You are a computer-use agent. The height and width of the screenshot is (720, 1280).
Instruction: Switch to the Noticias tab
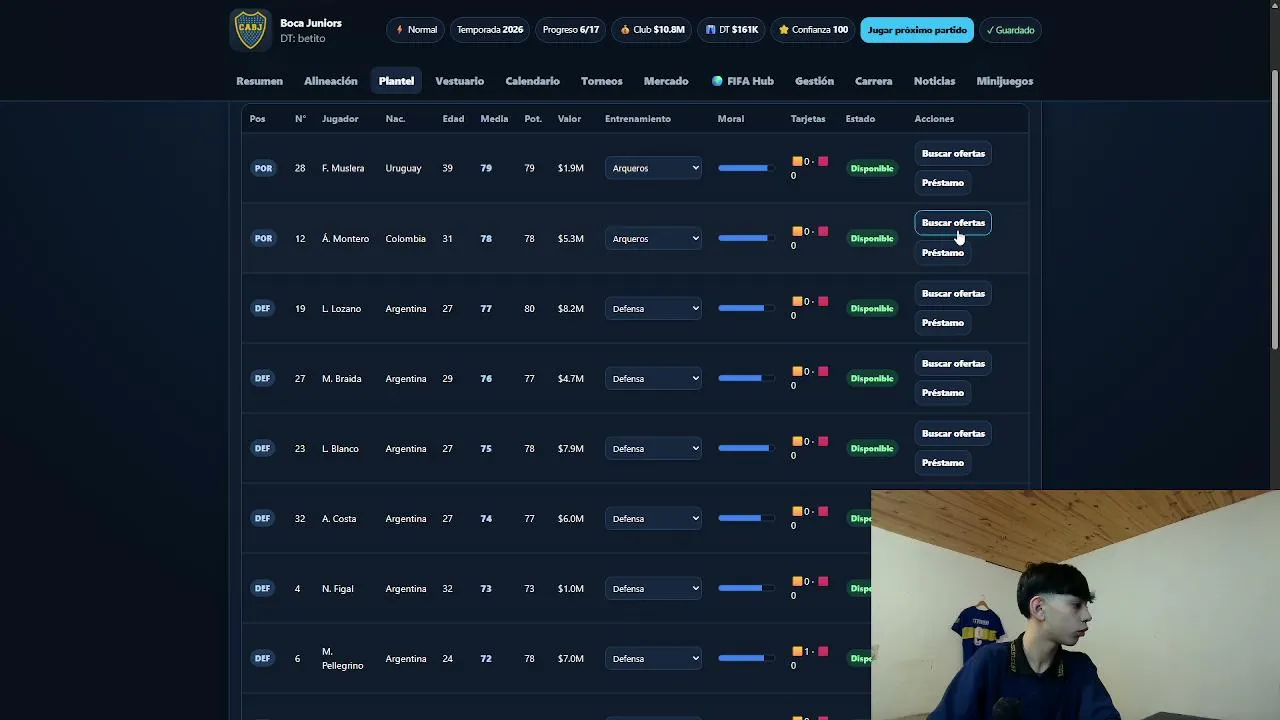click(934, 81)
